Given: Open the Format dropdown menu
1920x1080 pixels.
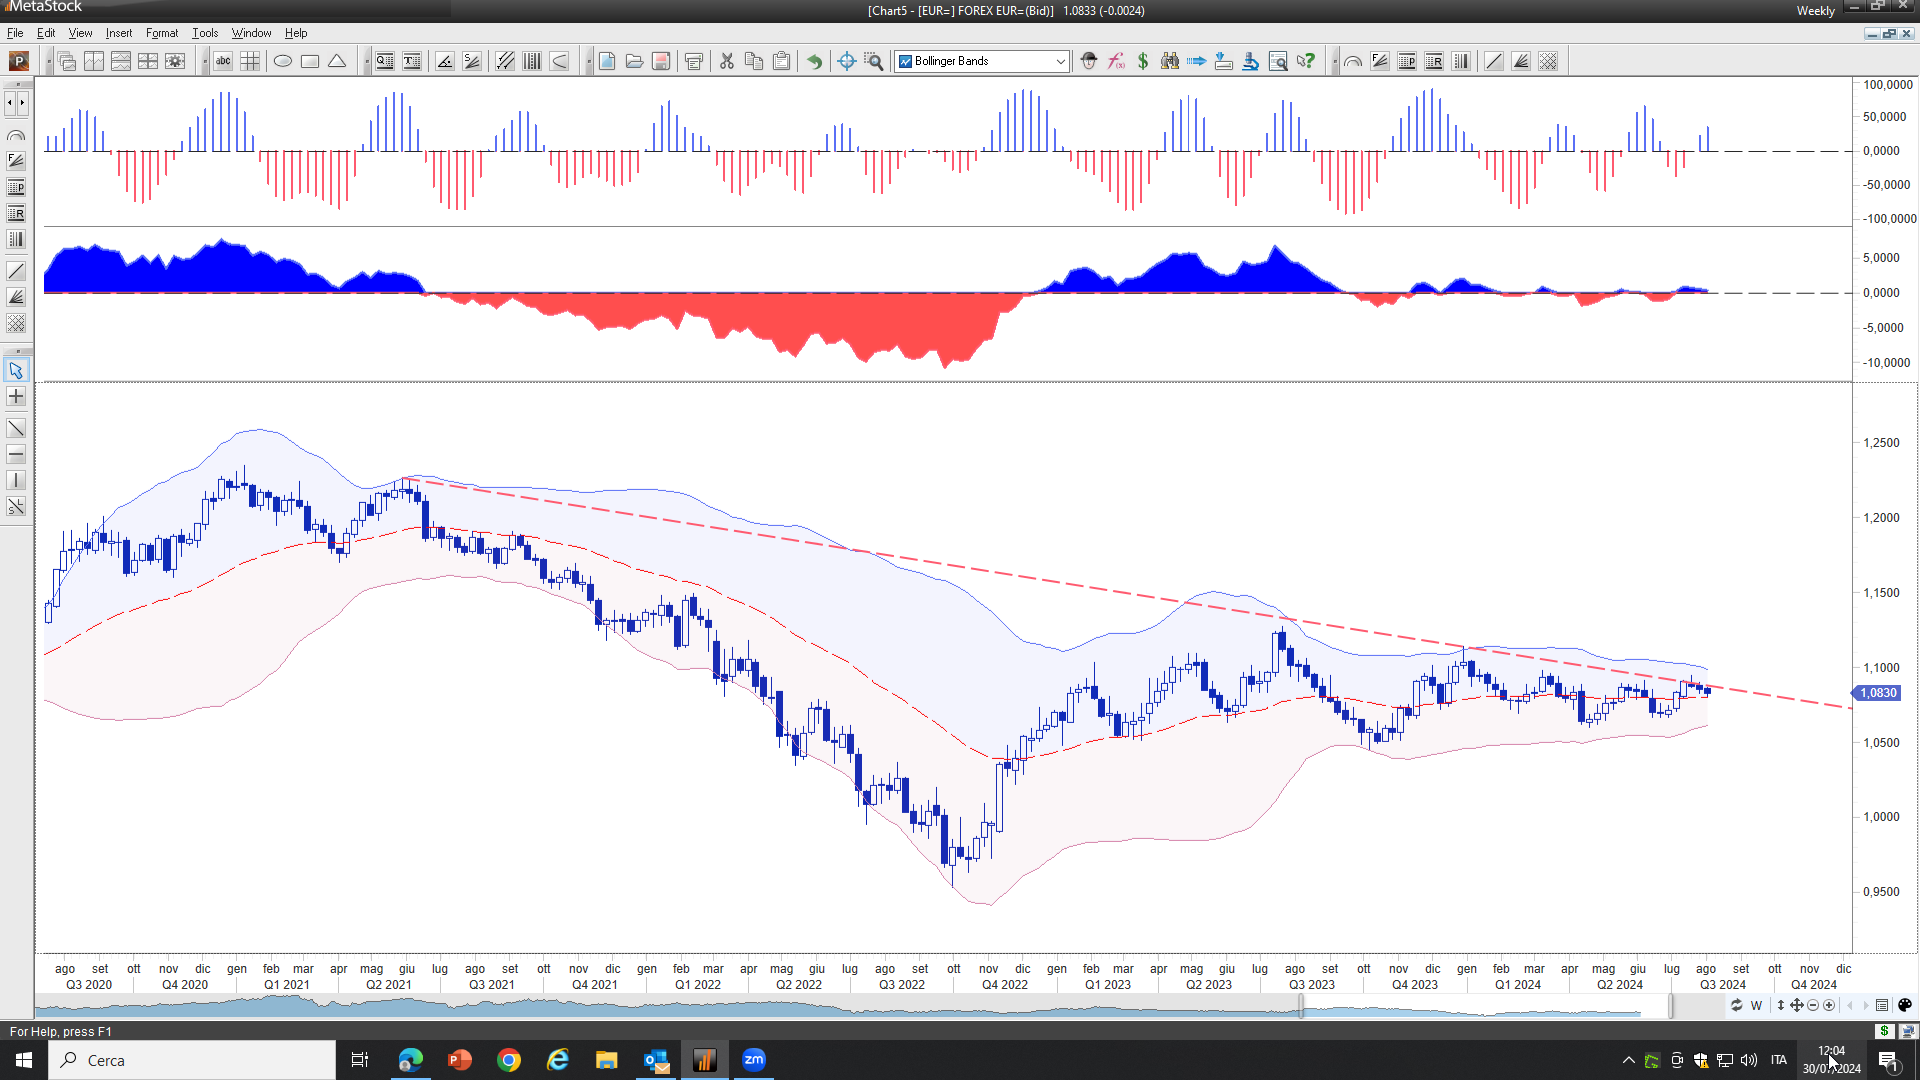Looking at the screenshot, I should click(161, 33).
